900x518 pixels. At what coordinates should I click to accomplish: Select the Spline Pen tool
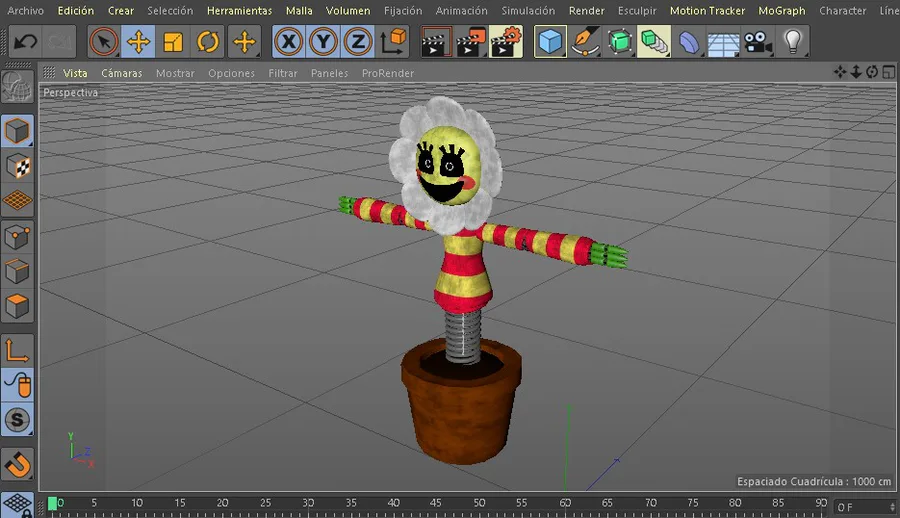pyautogui.click(x=585, y=41)
